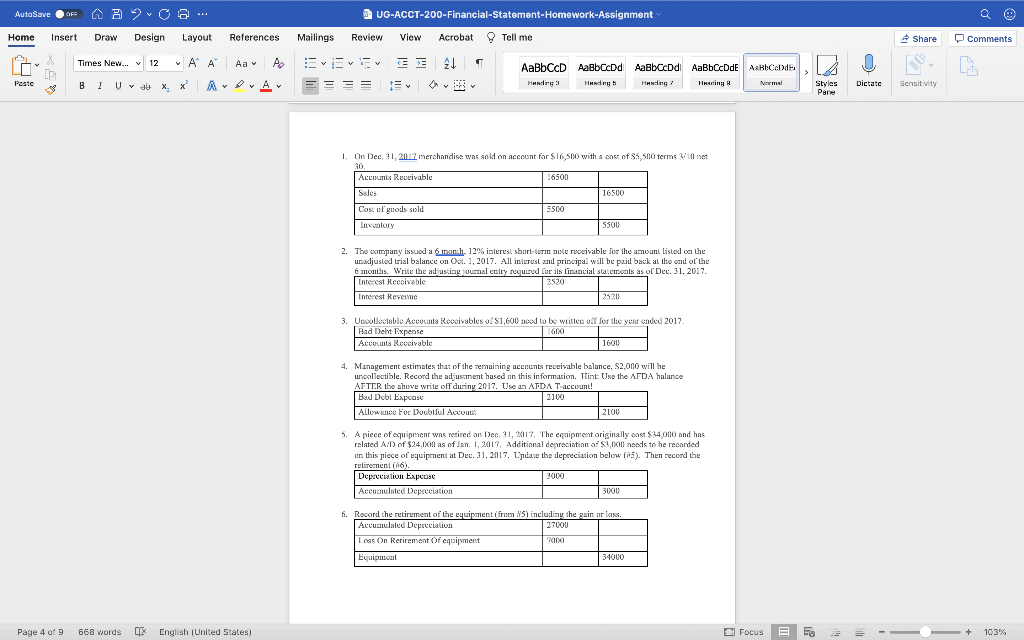Click the word count in status bar
Image resolution: width=1024 pixels, height=640 pixels.
pos(98,632)
